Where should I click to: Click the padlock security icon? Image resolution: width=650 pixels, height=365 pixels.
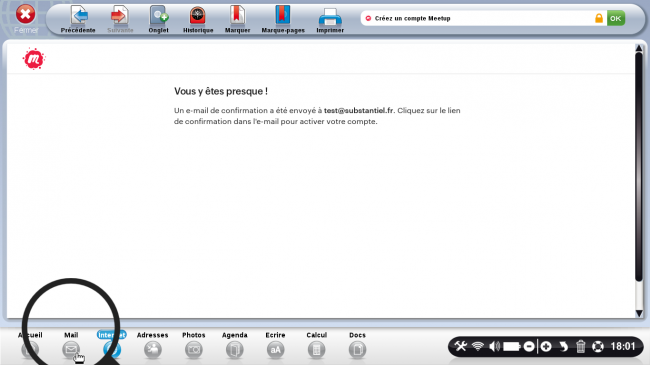coord(599,18)
